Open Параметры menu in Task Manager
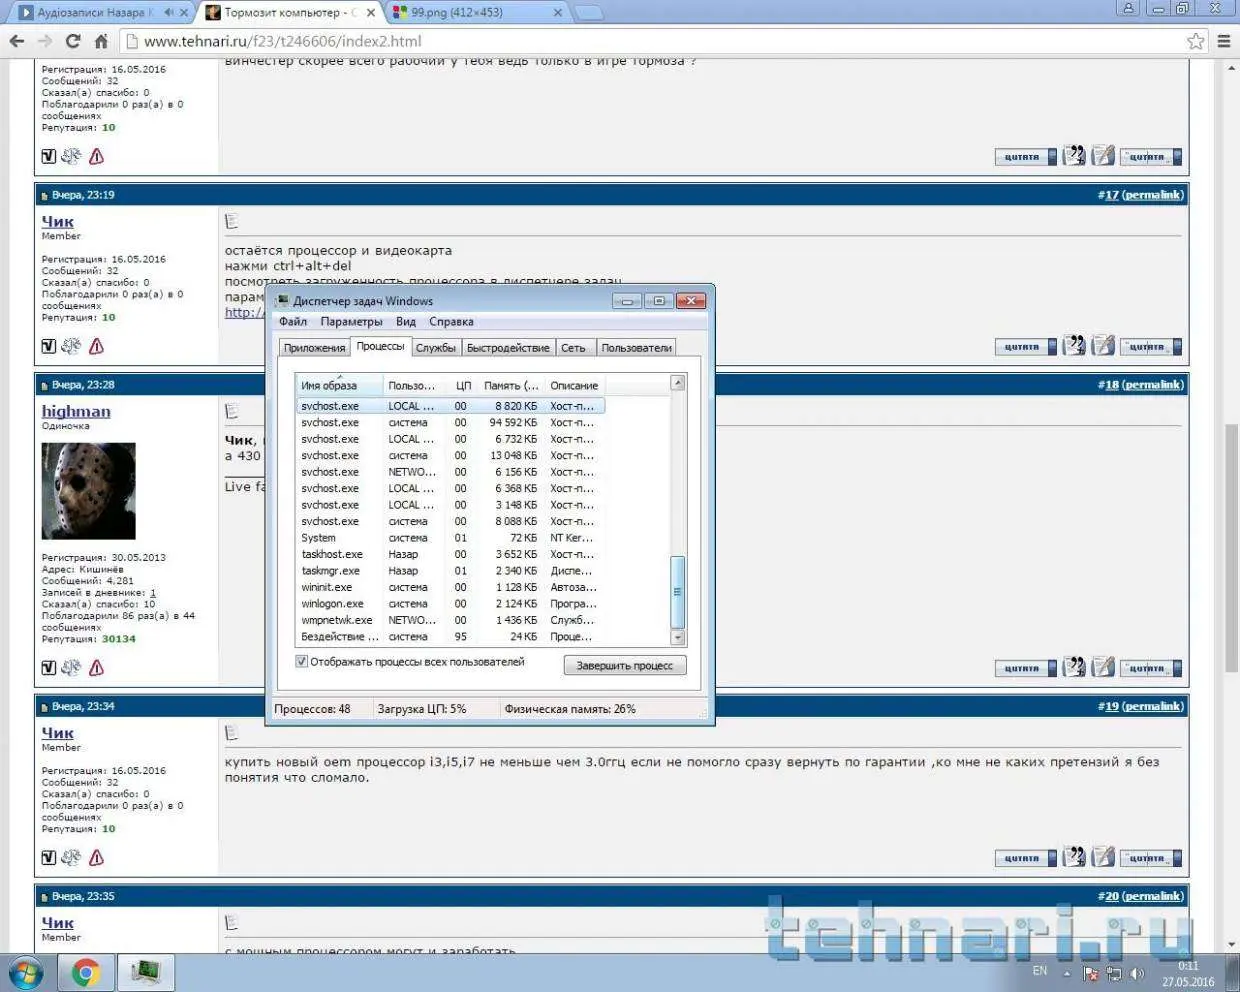Screen dimensions: 1240x992 [351, 322]
